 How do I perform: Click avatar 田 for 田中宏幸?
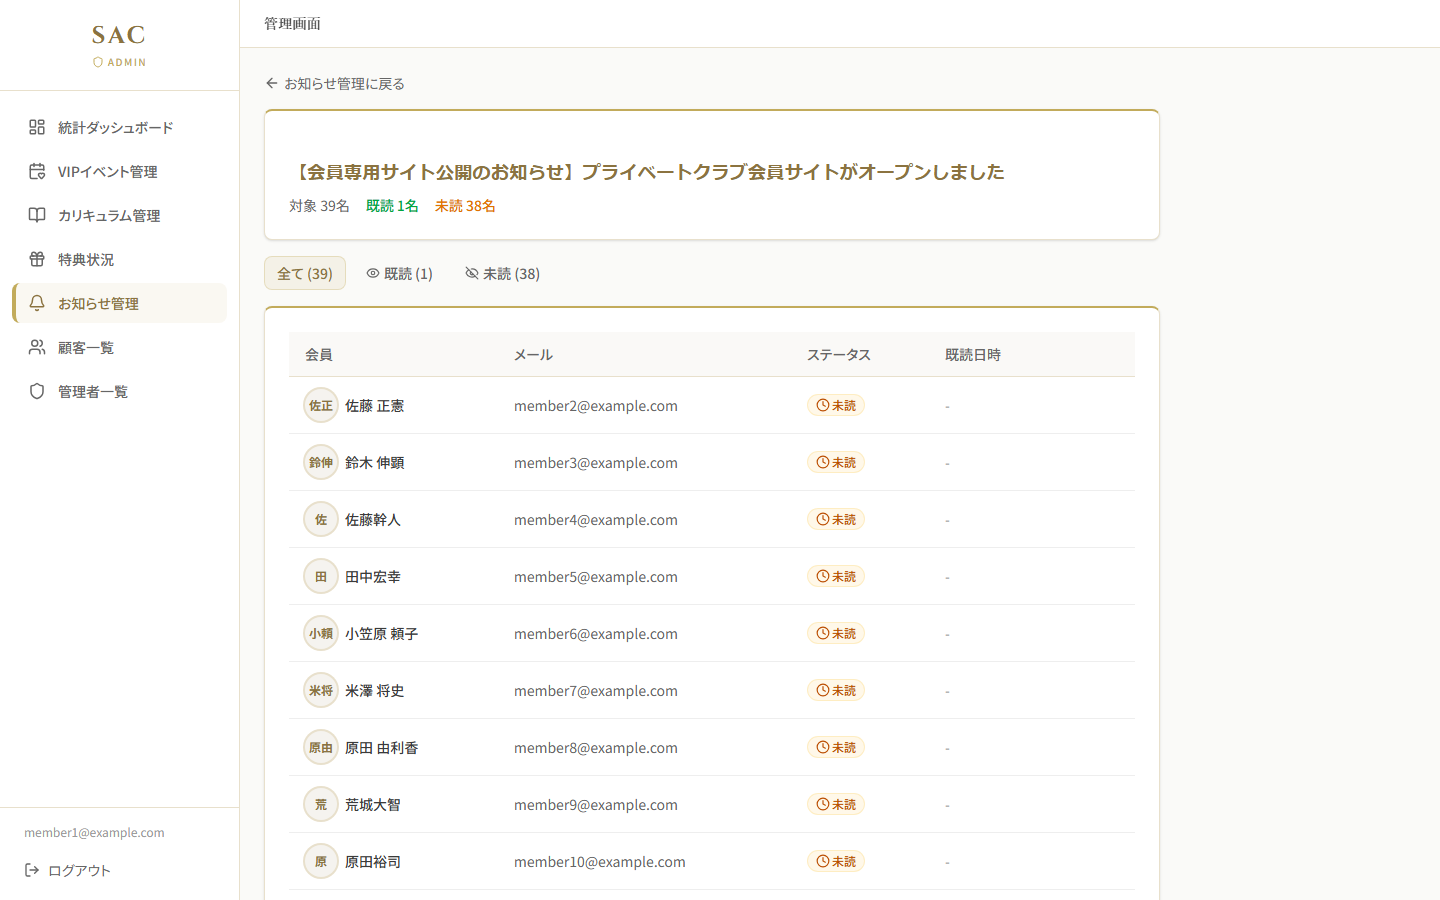[x=321, y=576]
